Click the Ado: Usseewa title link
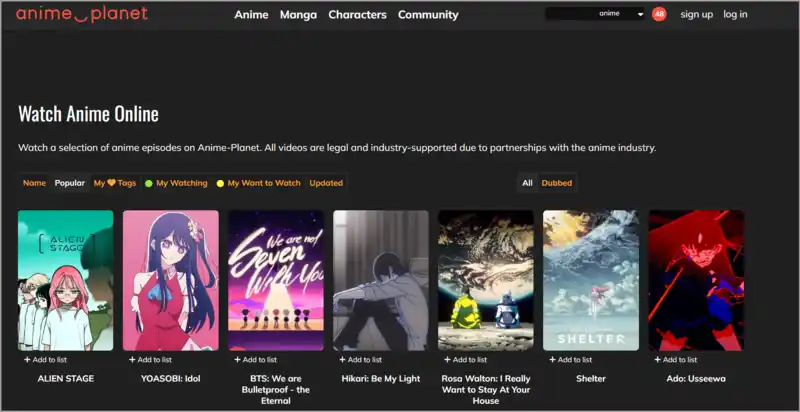The height and width of the screenshot is (412, 800). pos(696,379)
